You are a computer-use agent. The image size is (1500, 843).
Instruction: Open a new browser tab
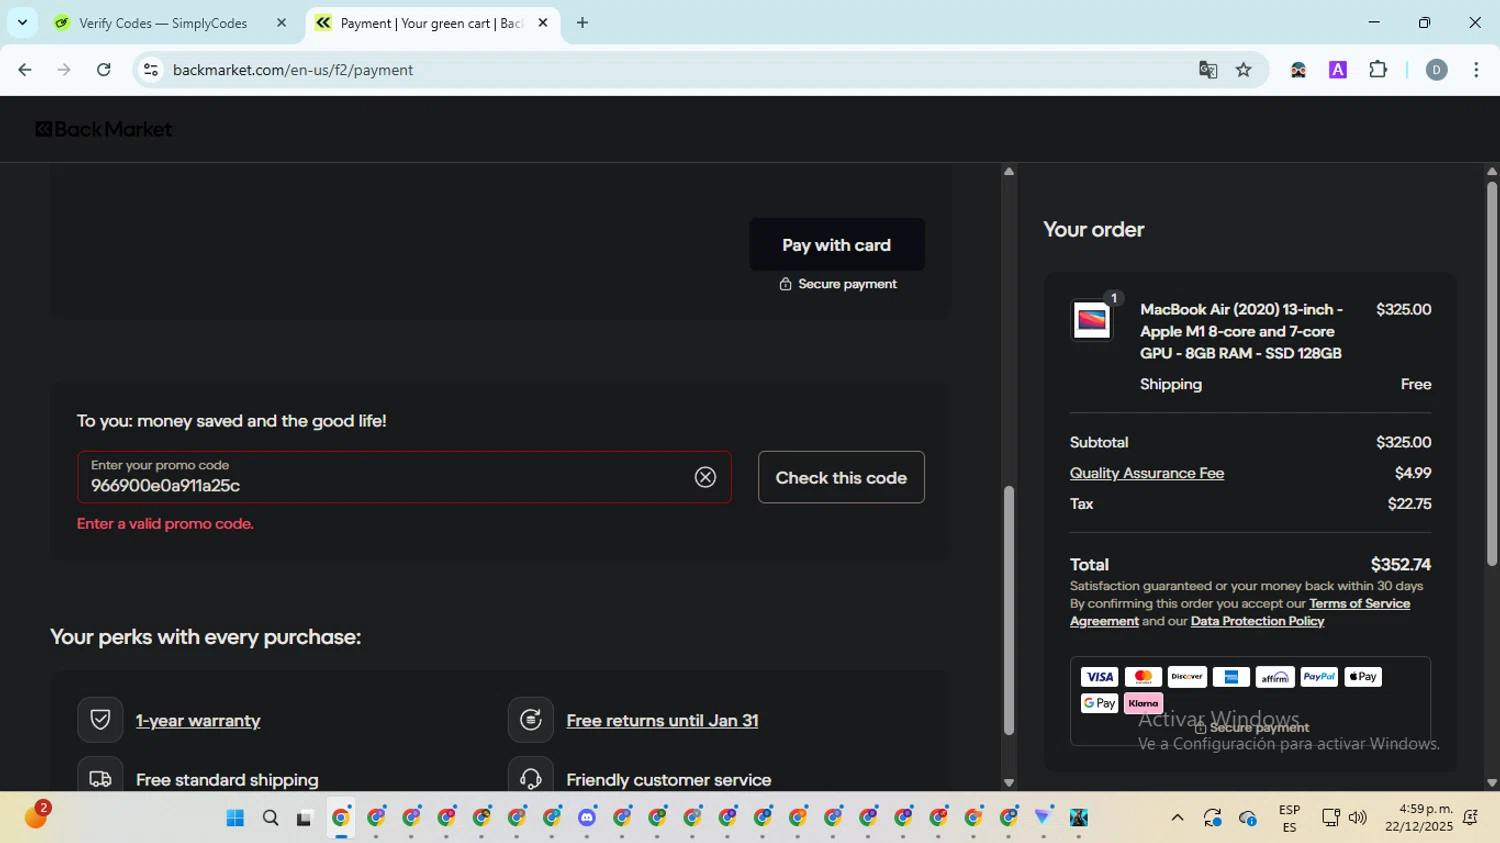click(582, 23)
